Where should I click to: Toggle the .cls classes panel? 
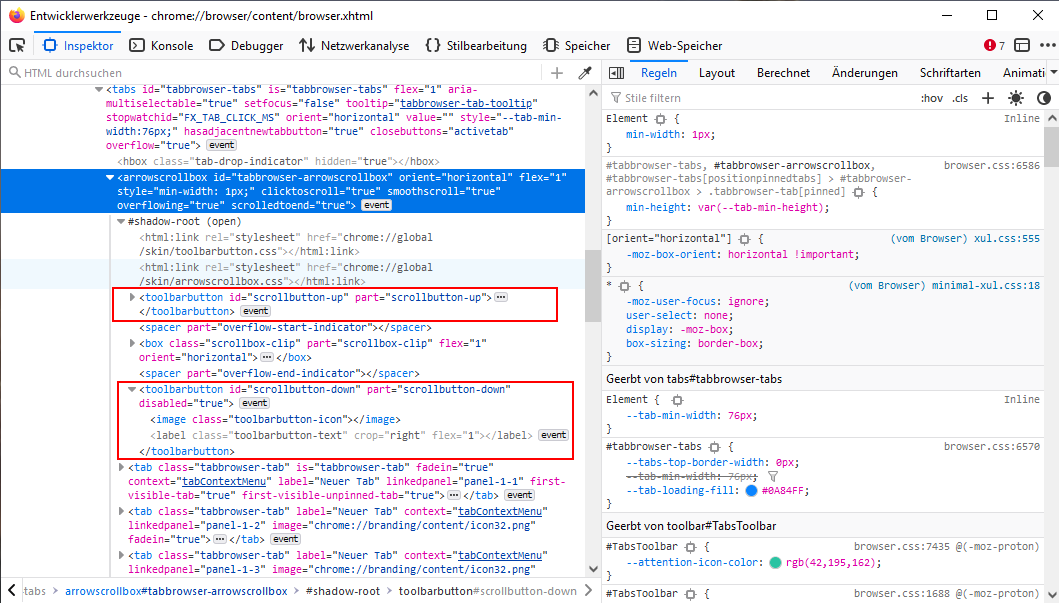pos(960,98)
